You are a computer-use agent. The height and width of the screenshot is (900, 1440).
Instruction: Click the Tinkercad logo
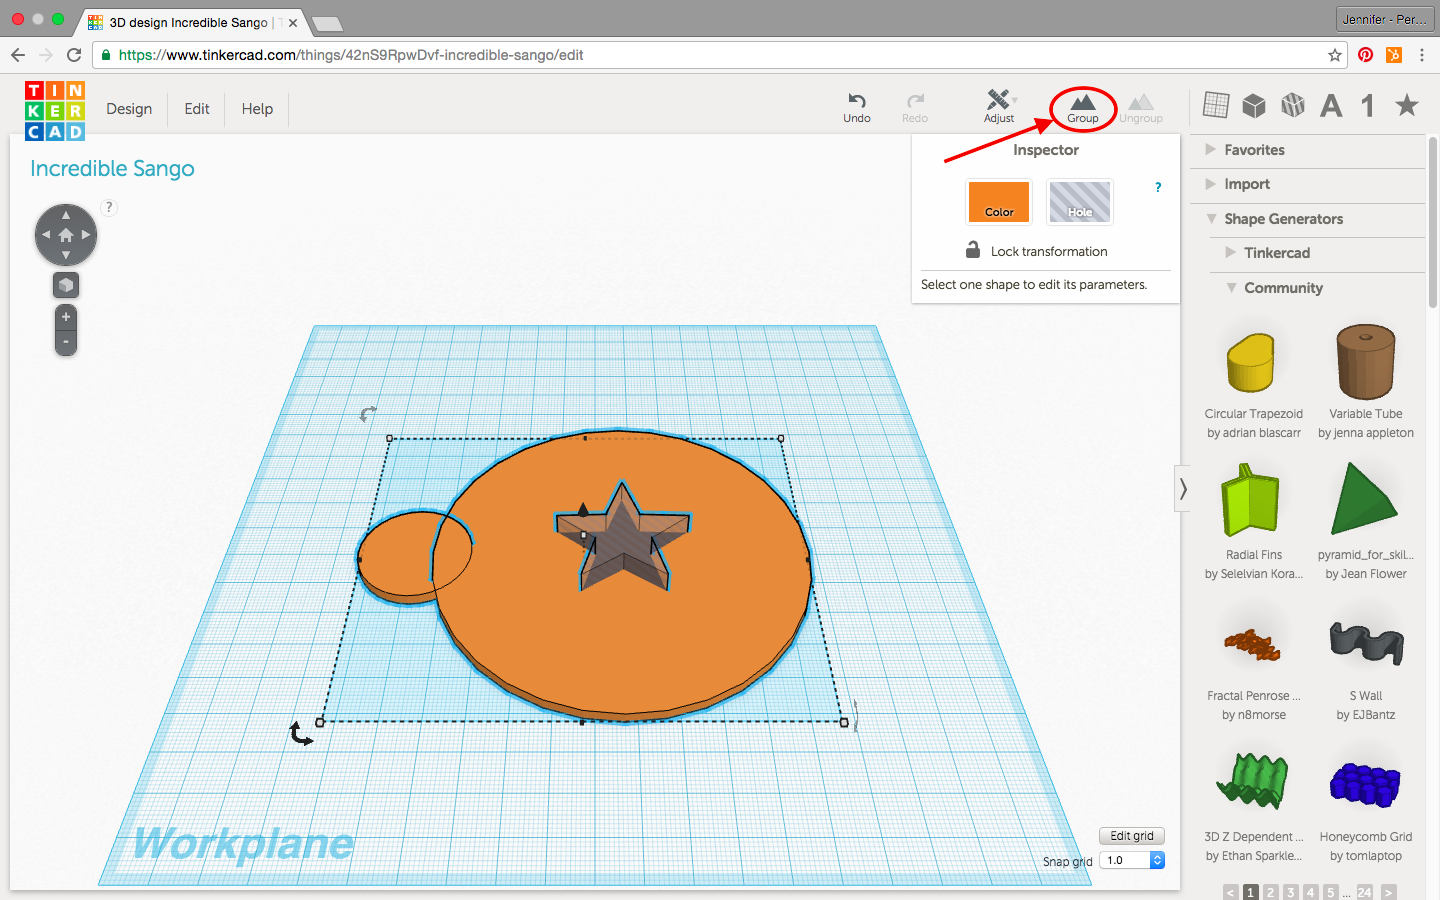pos(55,111)
